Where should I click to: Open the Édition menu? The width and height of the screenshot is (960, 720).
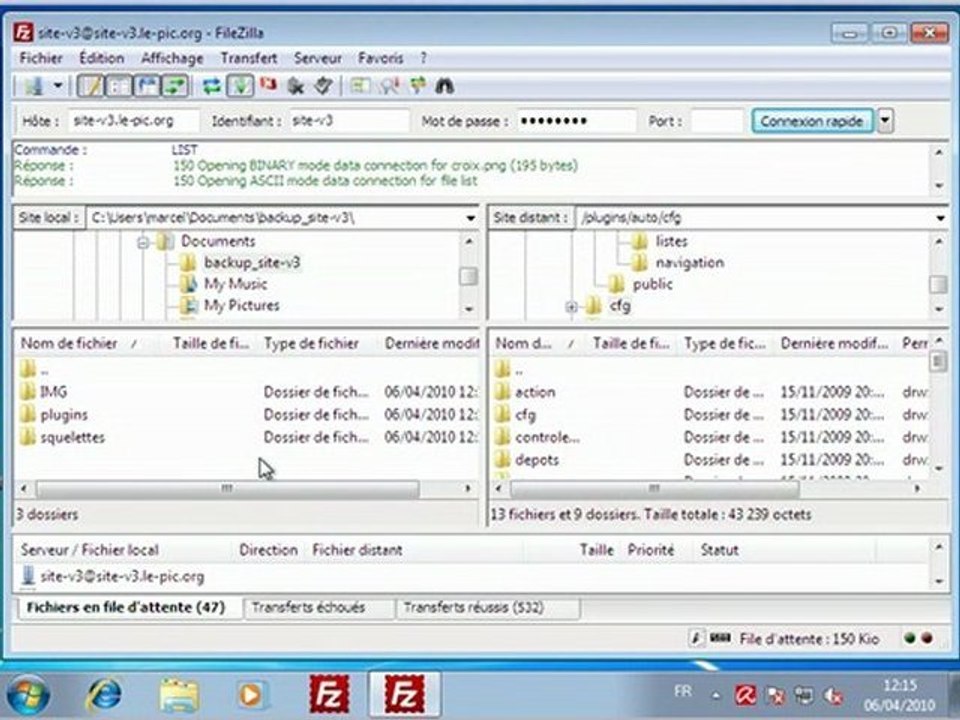[102, 58]
